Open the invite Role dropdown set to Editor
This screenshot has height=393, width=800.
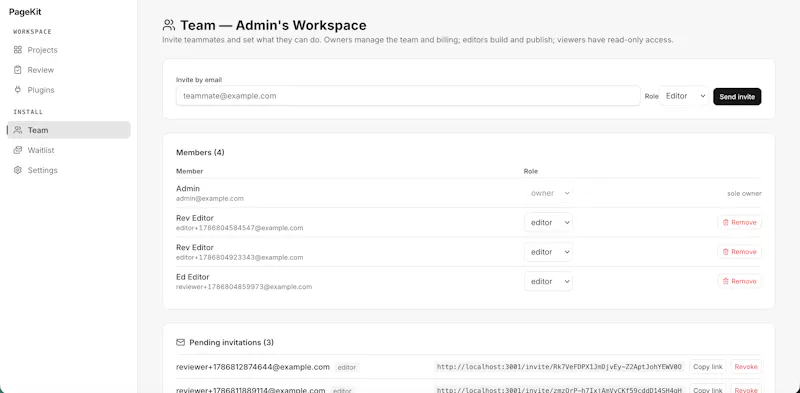684,96
